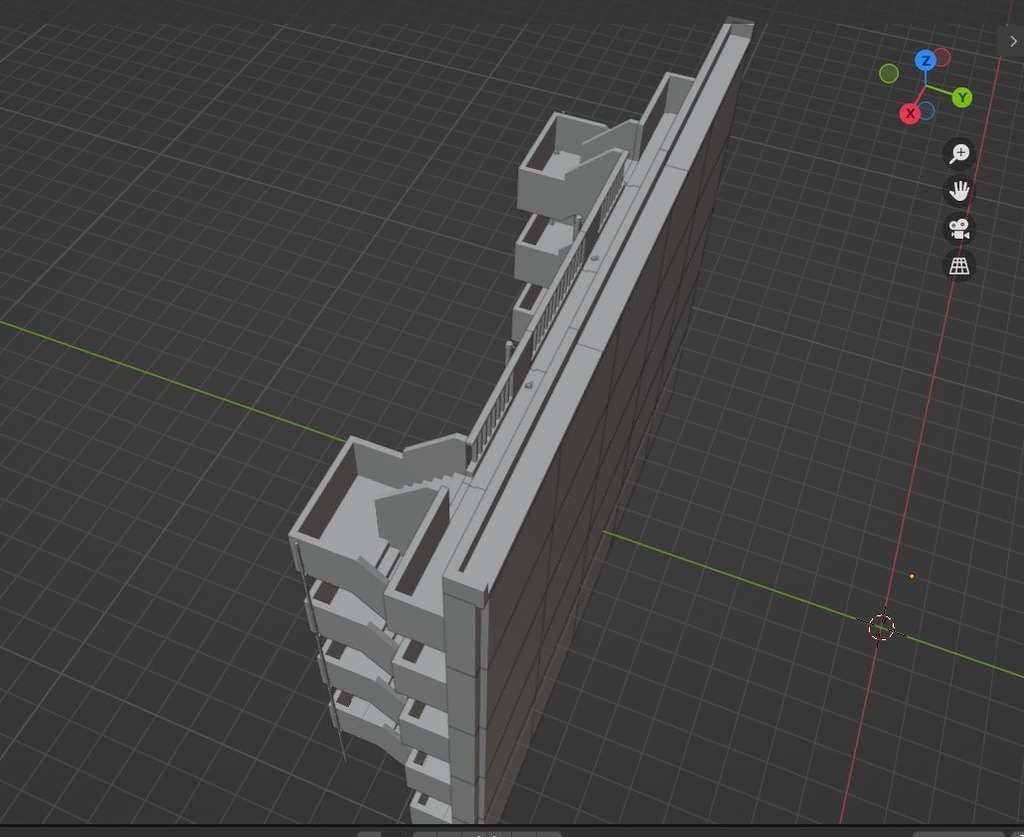Toggle the camera view icon
This screenshot has height=837, width=1024.
click(x=959, y=229)
